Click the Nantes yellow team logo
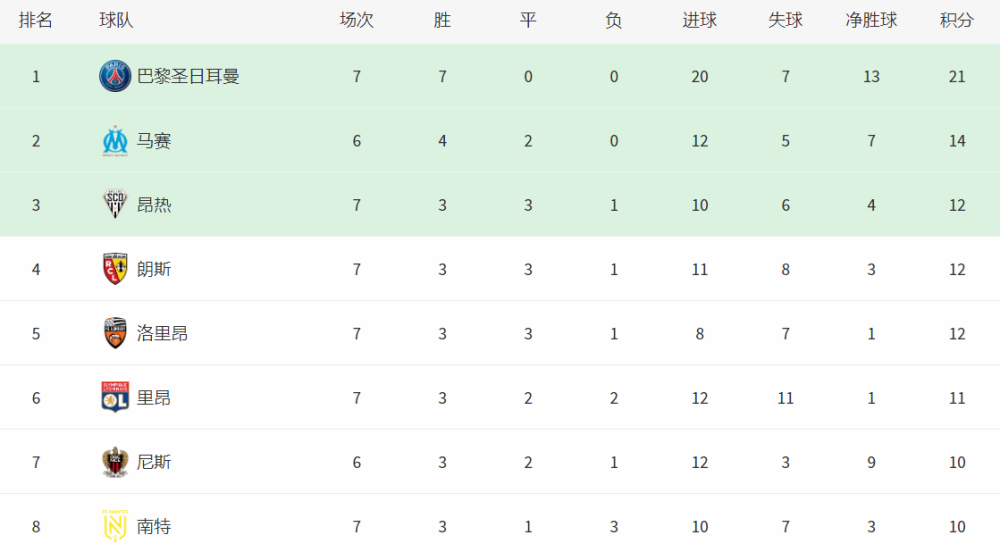The width and height of the screenshot is (1000, 552). [115, 526]
